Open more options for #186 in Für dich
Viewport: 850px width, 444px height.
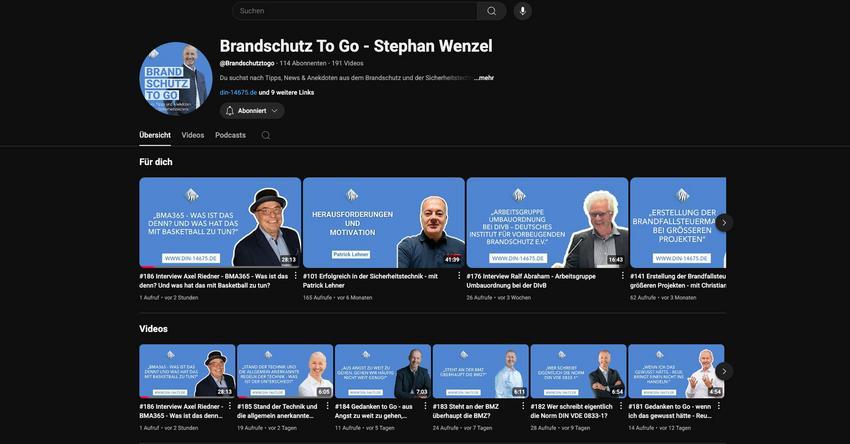(x=295, y=275)
